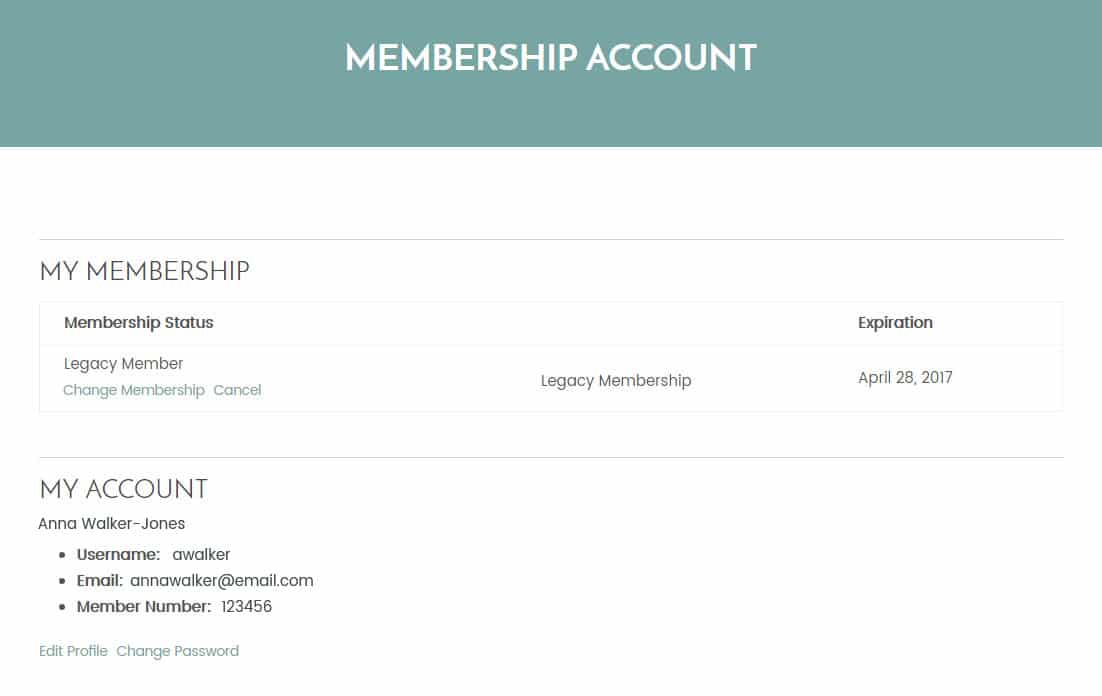
Task: Click the Member Number label
Action: coord(143,606)
